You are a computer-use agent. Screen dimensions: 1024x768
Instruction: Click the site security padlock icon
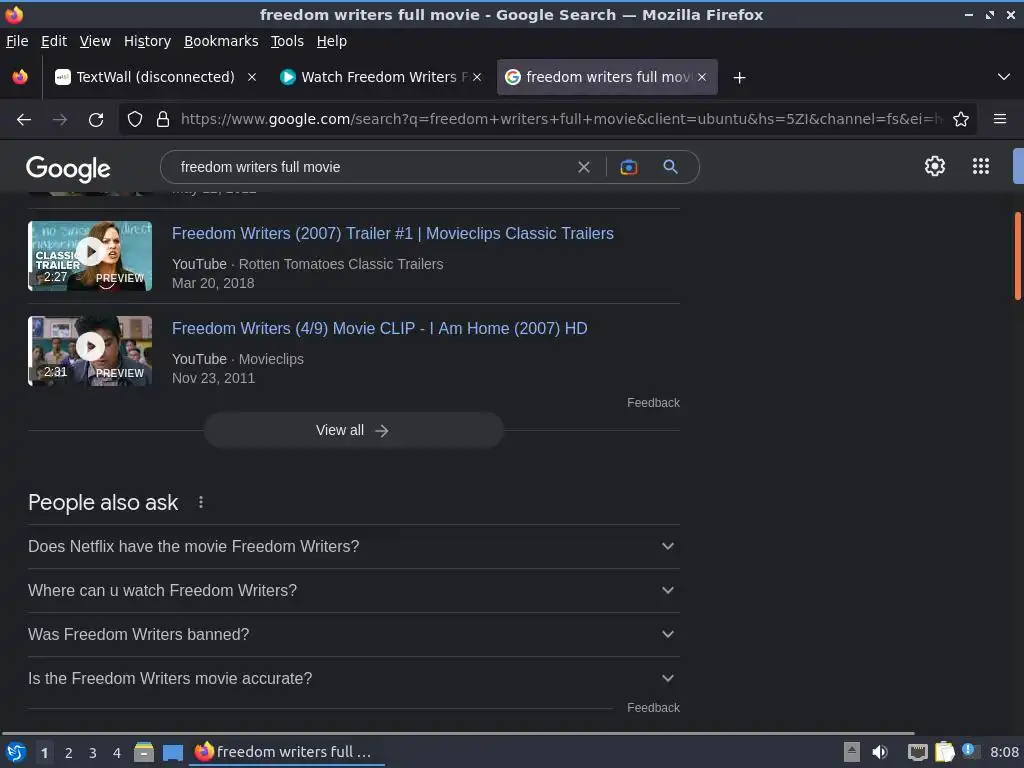pos(163,120)
